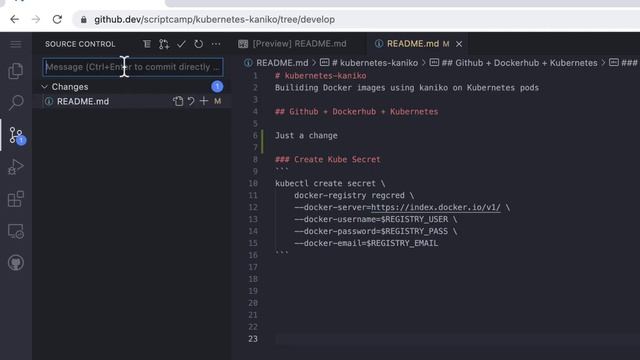Open the hamburger menu in the activity bar
This screenshot has width=640, height=360.
point(16,44)
